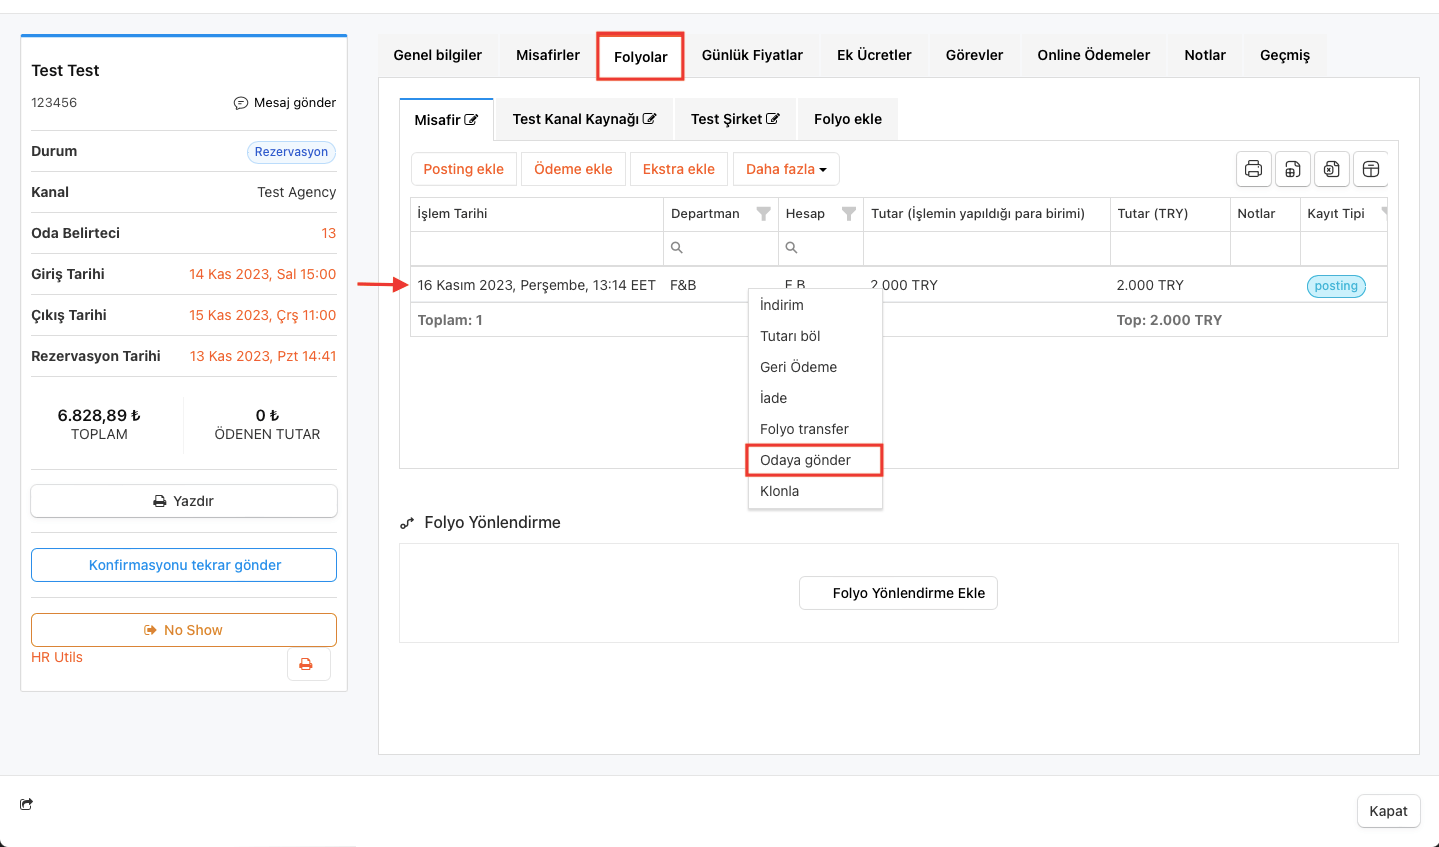Switch to the Günlük Fiyatlar tab

click(752, 55)
